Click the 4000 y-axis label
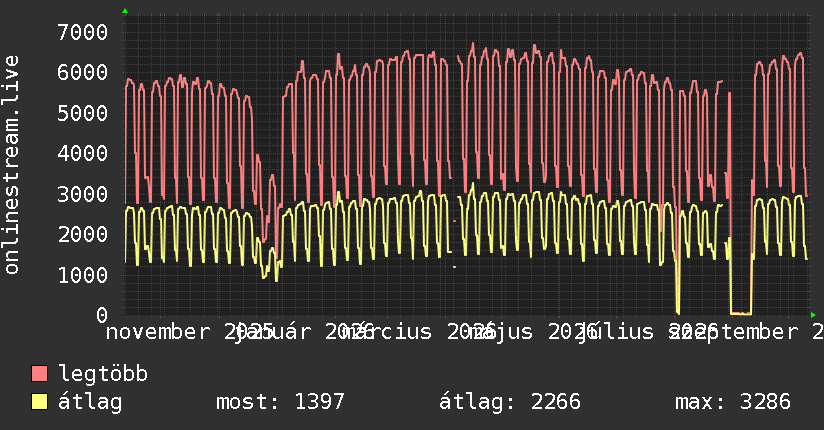The width and height of the screenshot is (824, 430). click(x=83, y=153)
